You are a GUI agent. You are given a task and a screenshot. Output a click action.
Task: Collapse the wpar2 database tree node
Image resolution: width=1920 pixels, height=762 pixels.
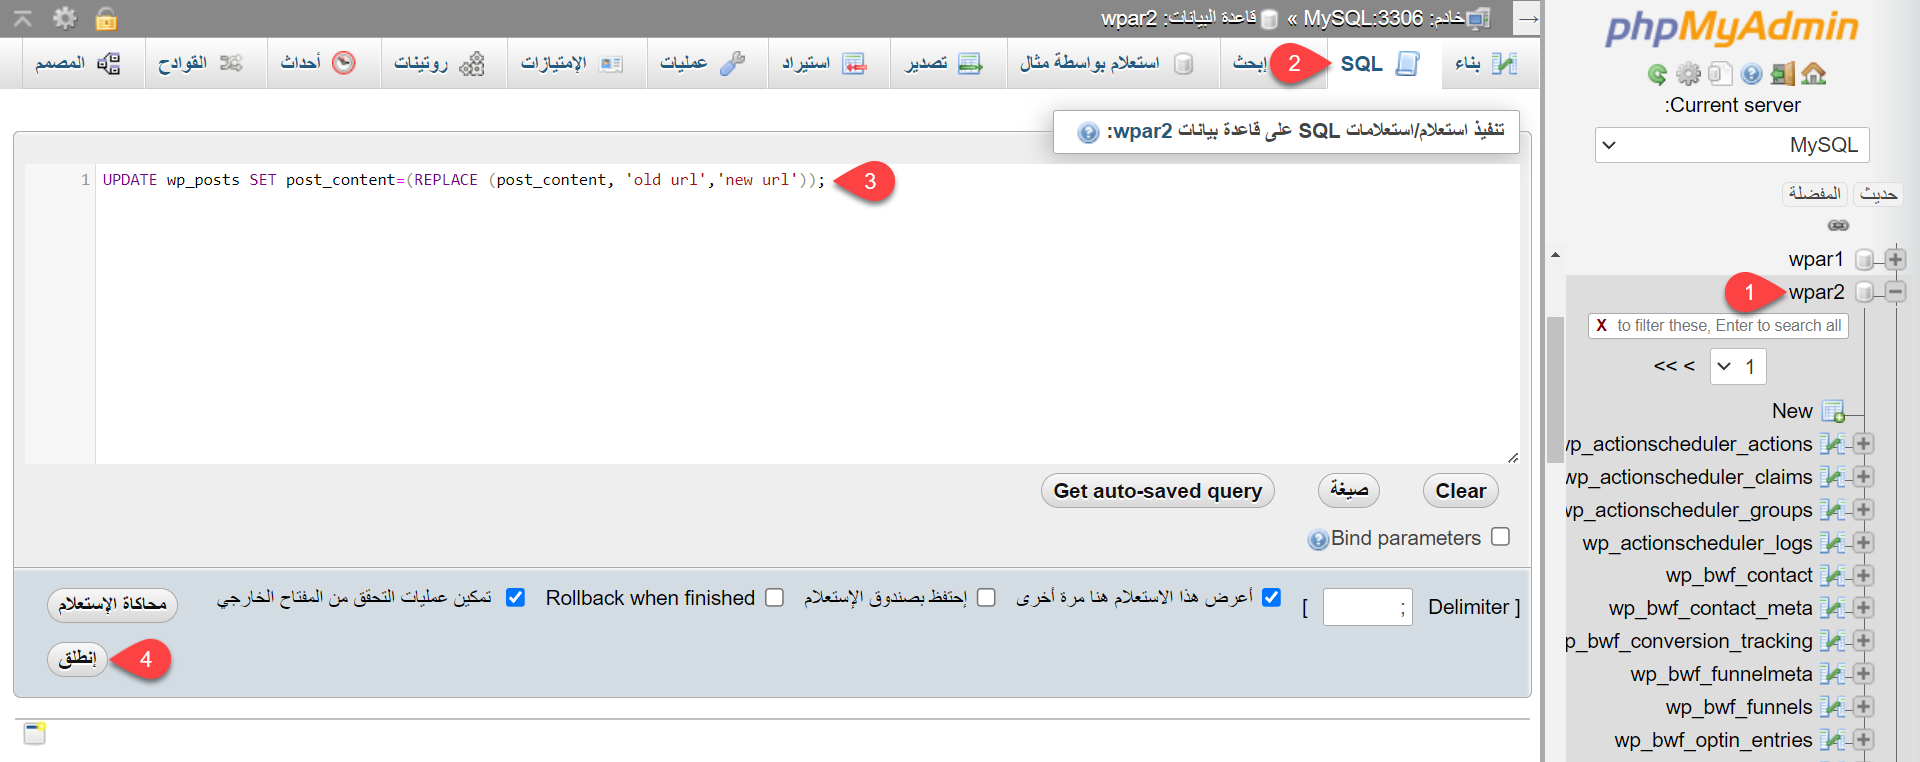[x=1895, y=292]
